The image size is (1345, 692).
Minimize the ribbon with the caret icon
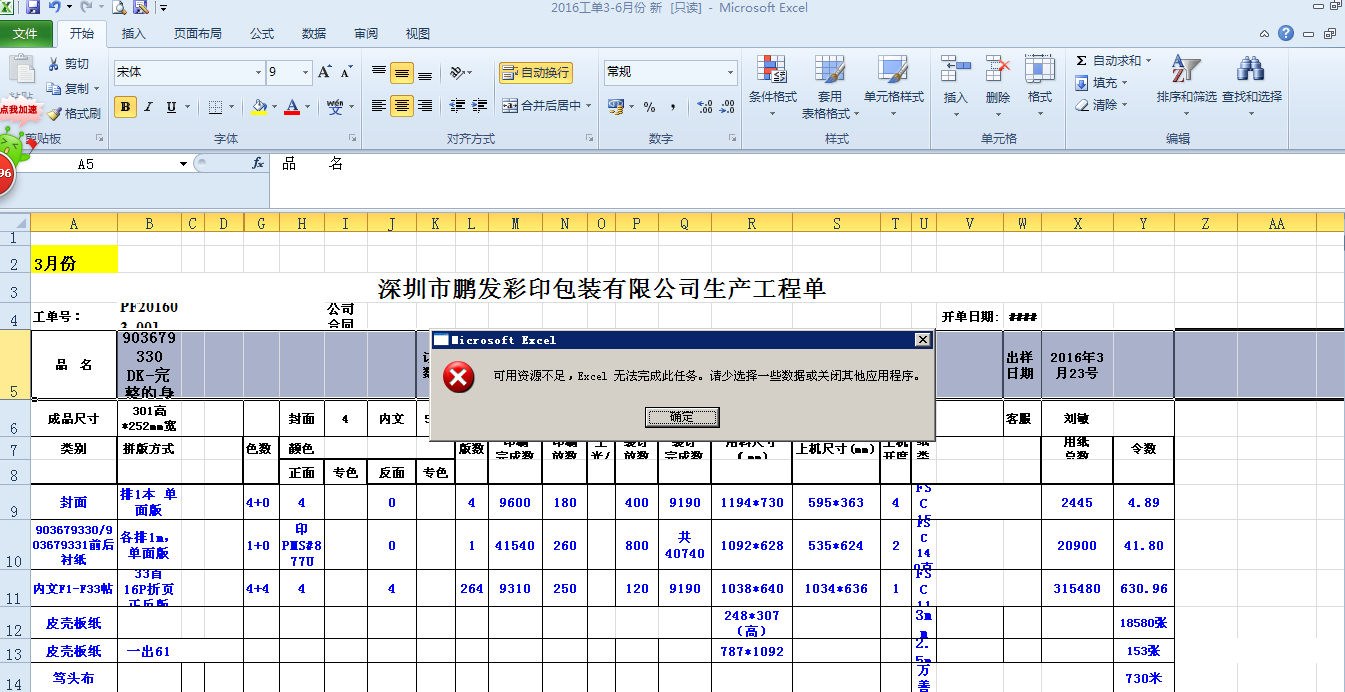(x=1265, y=34)
